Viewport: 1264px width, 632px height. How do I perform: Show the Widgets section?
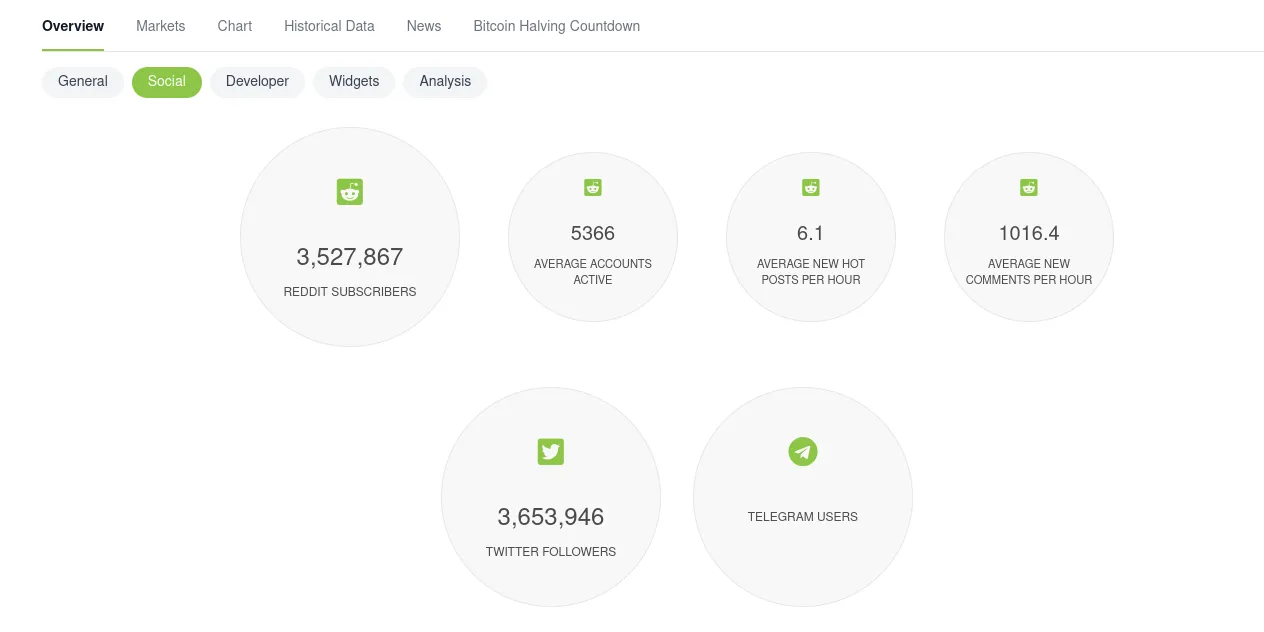[x=354, y=82]
